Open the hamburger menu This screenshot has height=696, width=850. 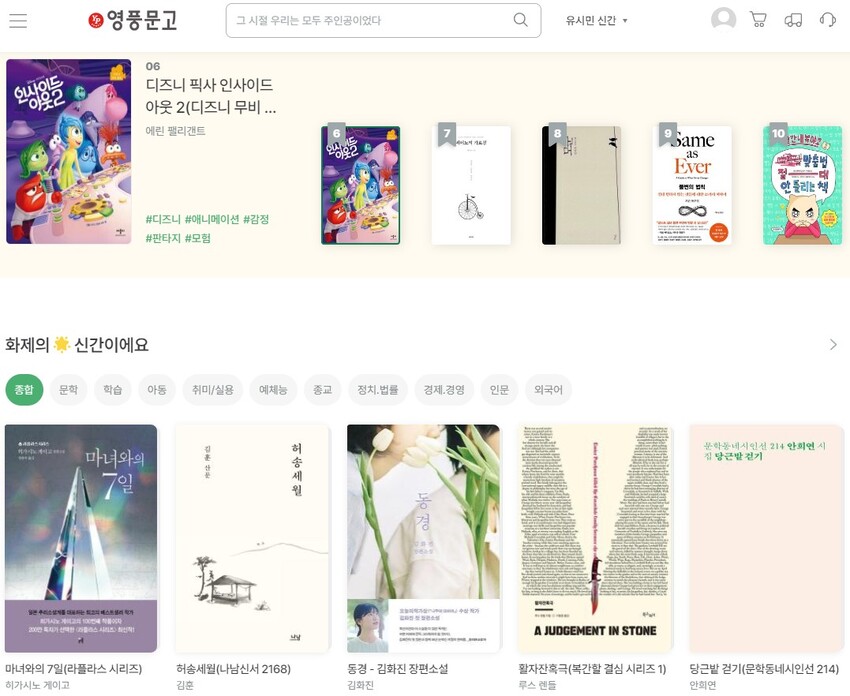click(x=18, y=21)
